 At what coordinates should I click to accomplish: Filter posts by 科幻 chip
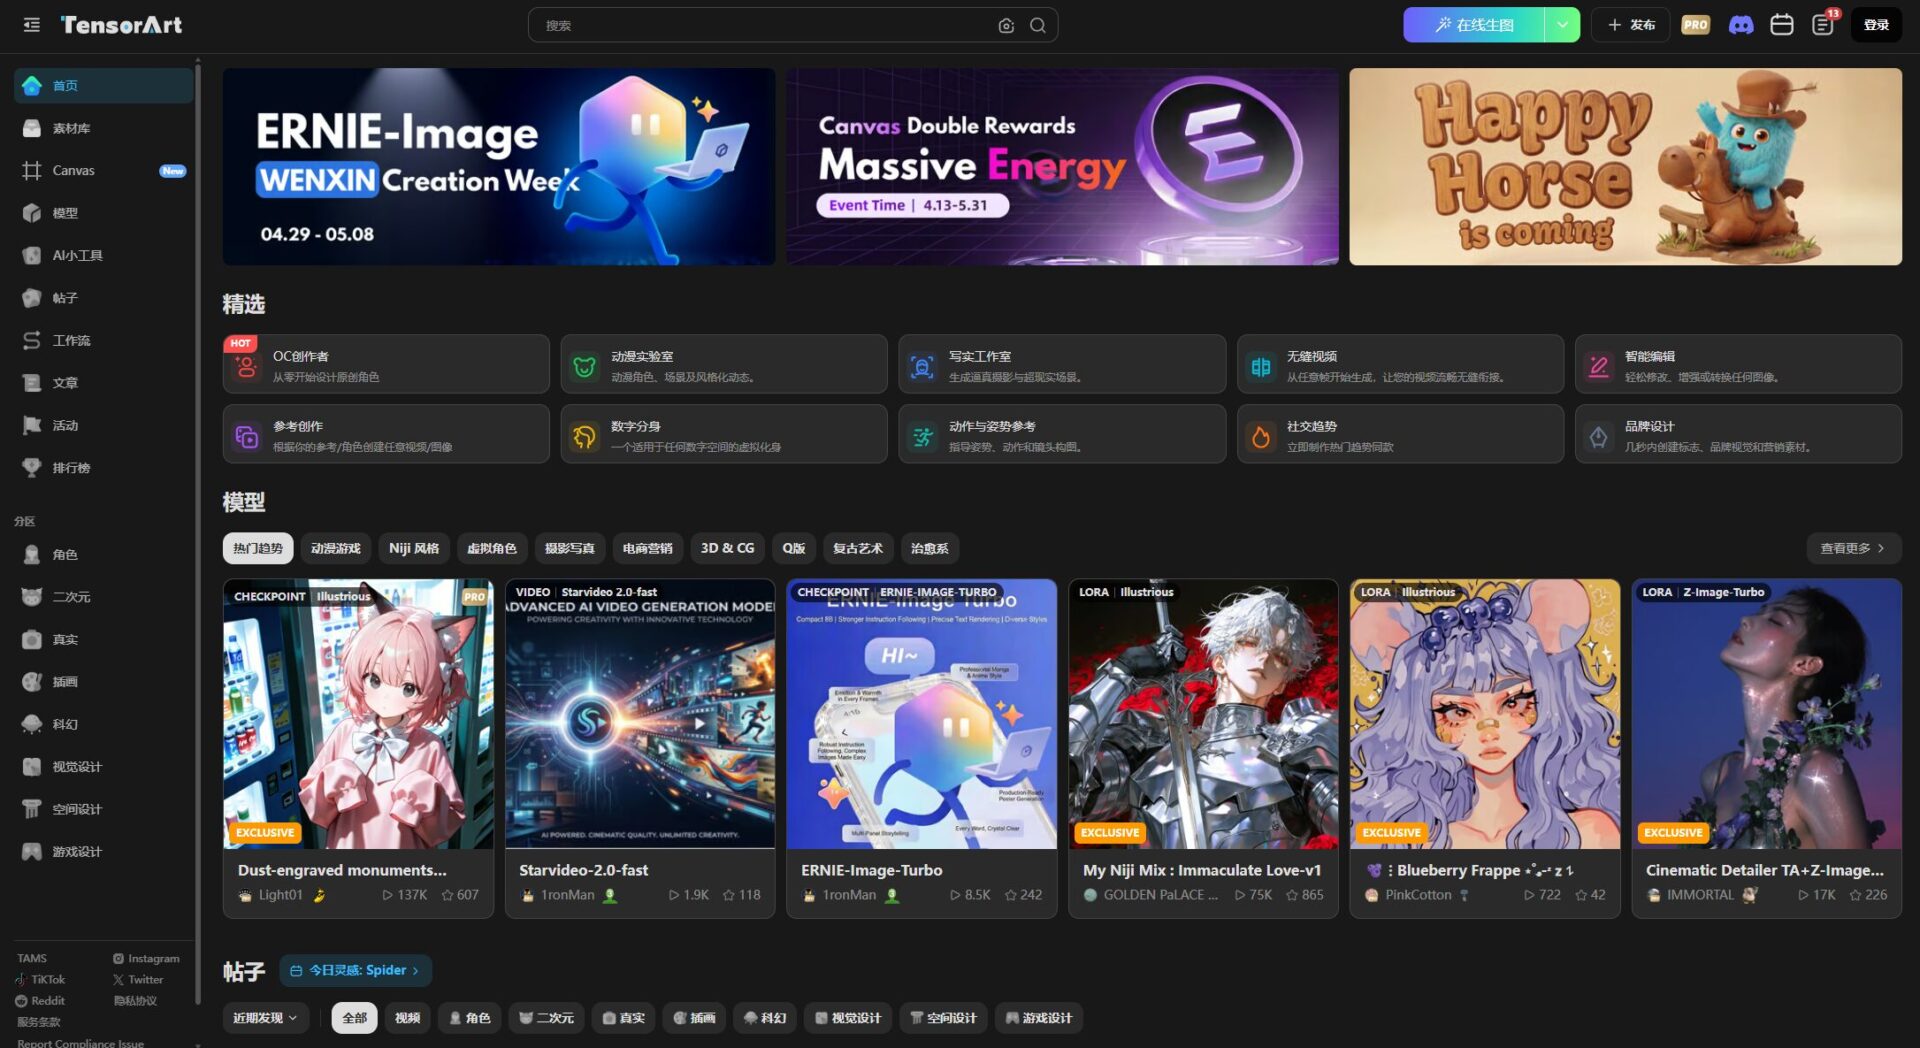(x=765, y=1018)
